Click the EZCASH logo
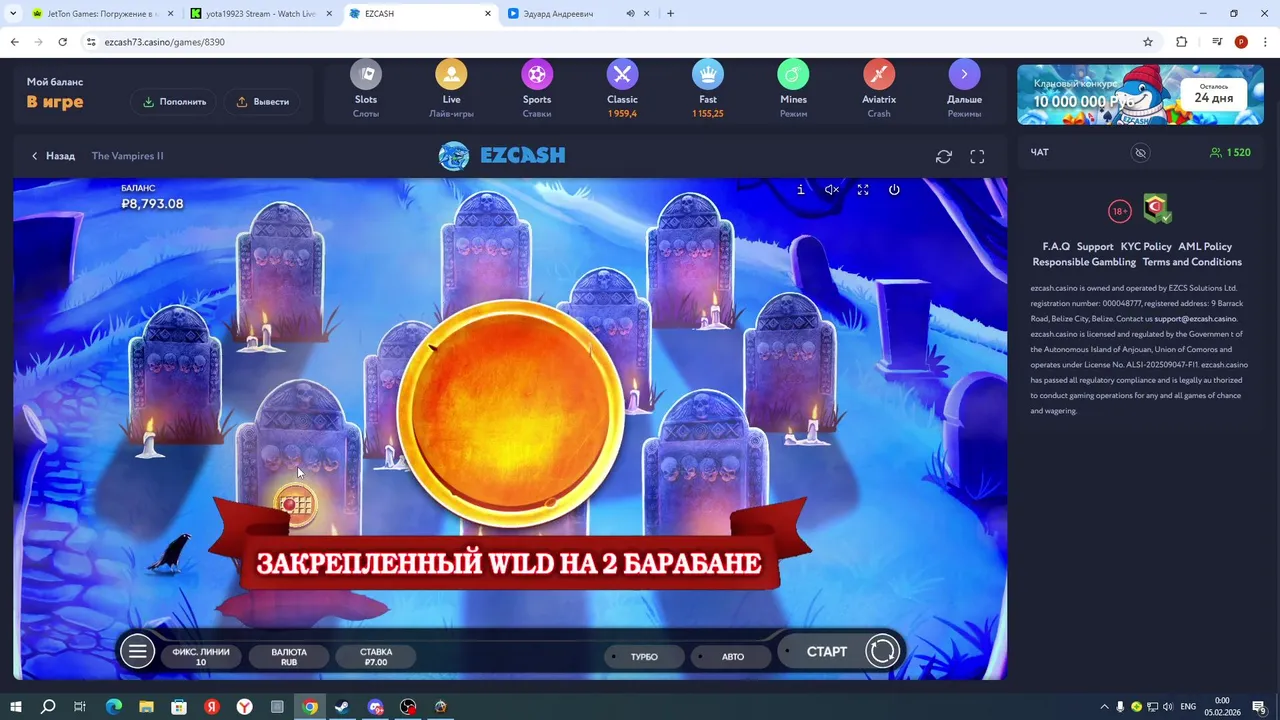The height and width of the screenshot is (720, 1280). coord(502,155)
